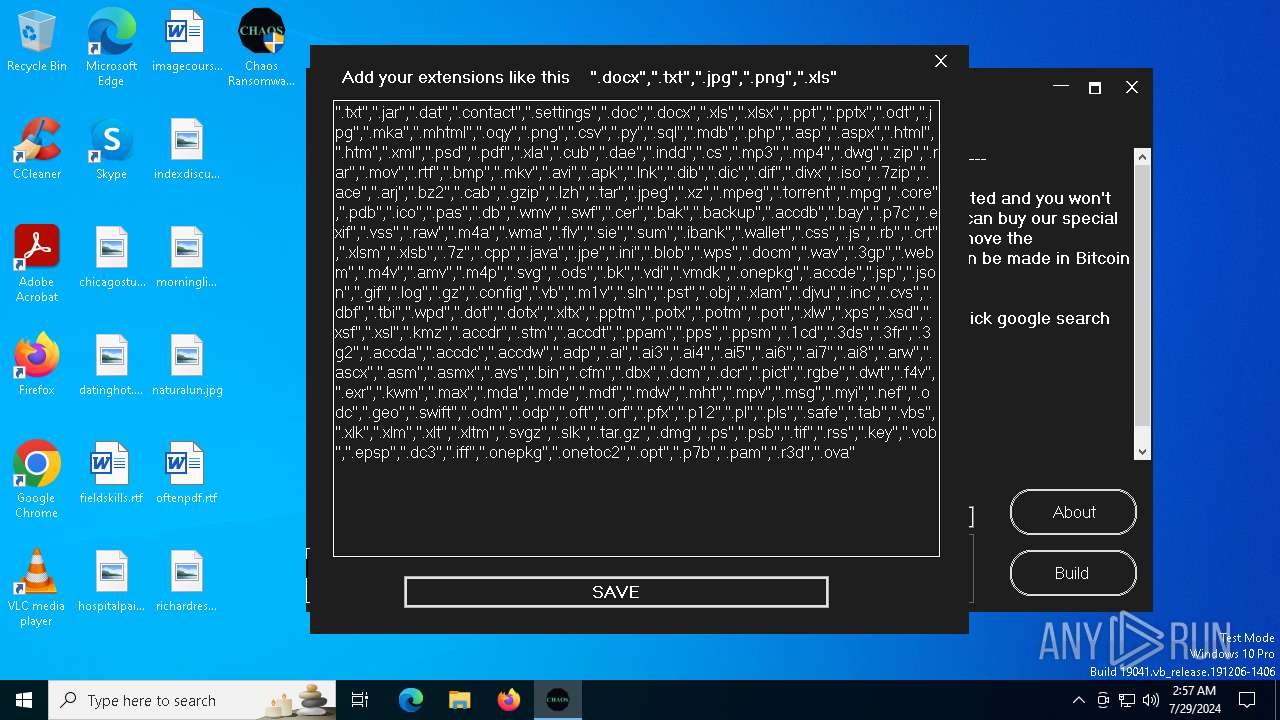Screen dimensions: 1280x720
Task: Close the extensions dialog with X
Action: click(941, 61)
